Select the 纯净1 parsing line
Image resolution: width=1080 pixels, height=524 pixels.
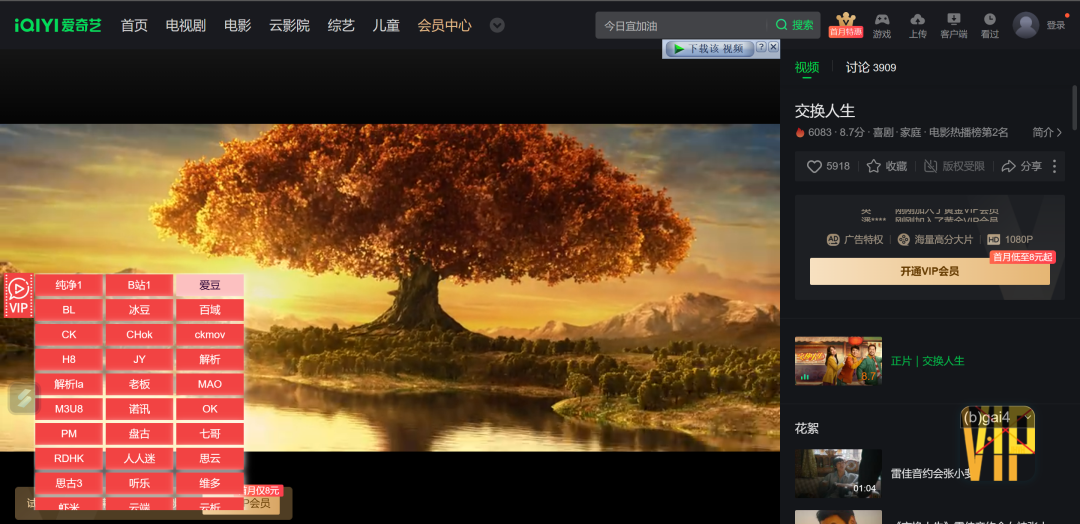click(69, 285)
